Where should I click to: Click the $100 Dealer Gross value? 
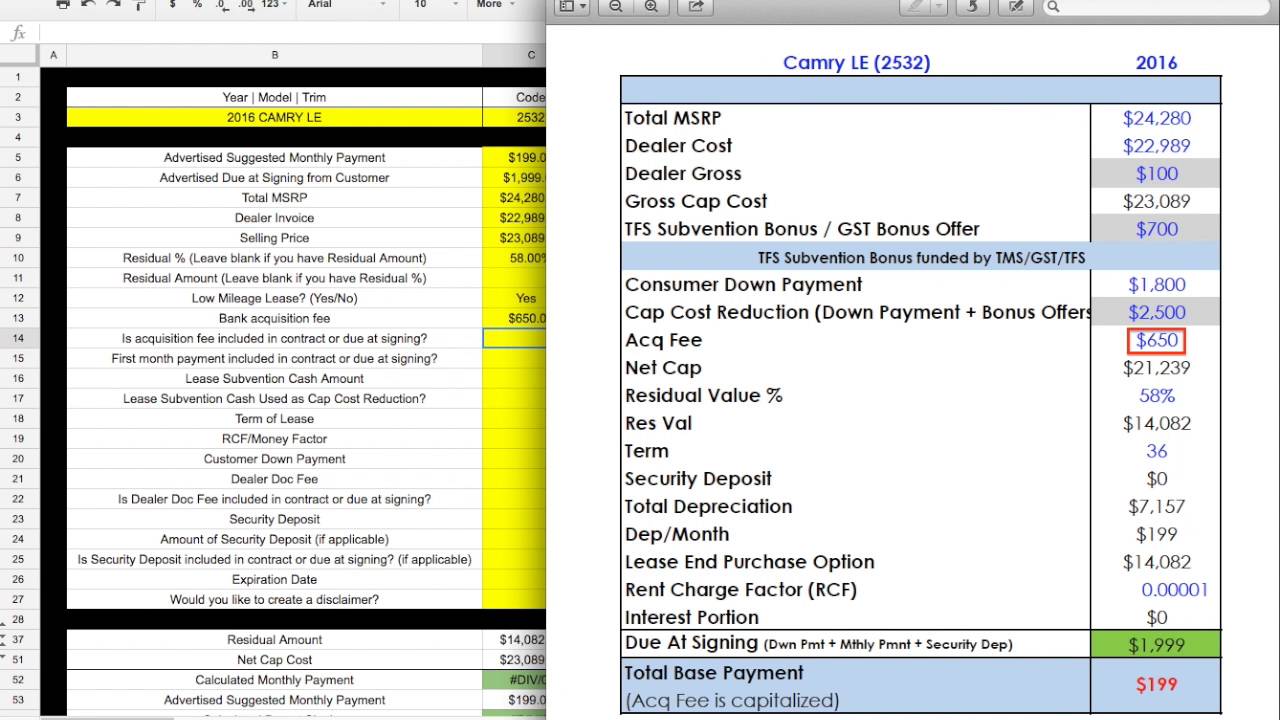(x=1156, y=173)
